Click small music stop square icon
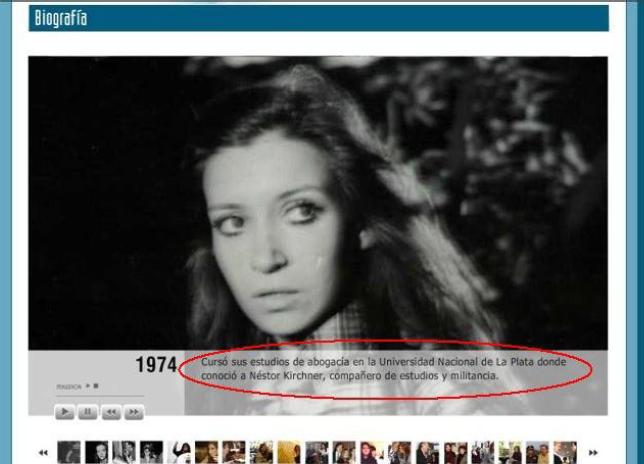 pyautogui.click(x=96, y=386)
